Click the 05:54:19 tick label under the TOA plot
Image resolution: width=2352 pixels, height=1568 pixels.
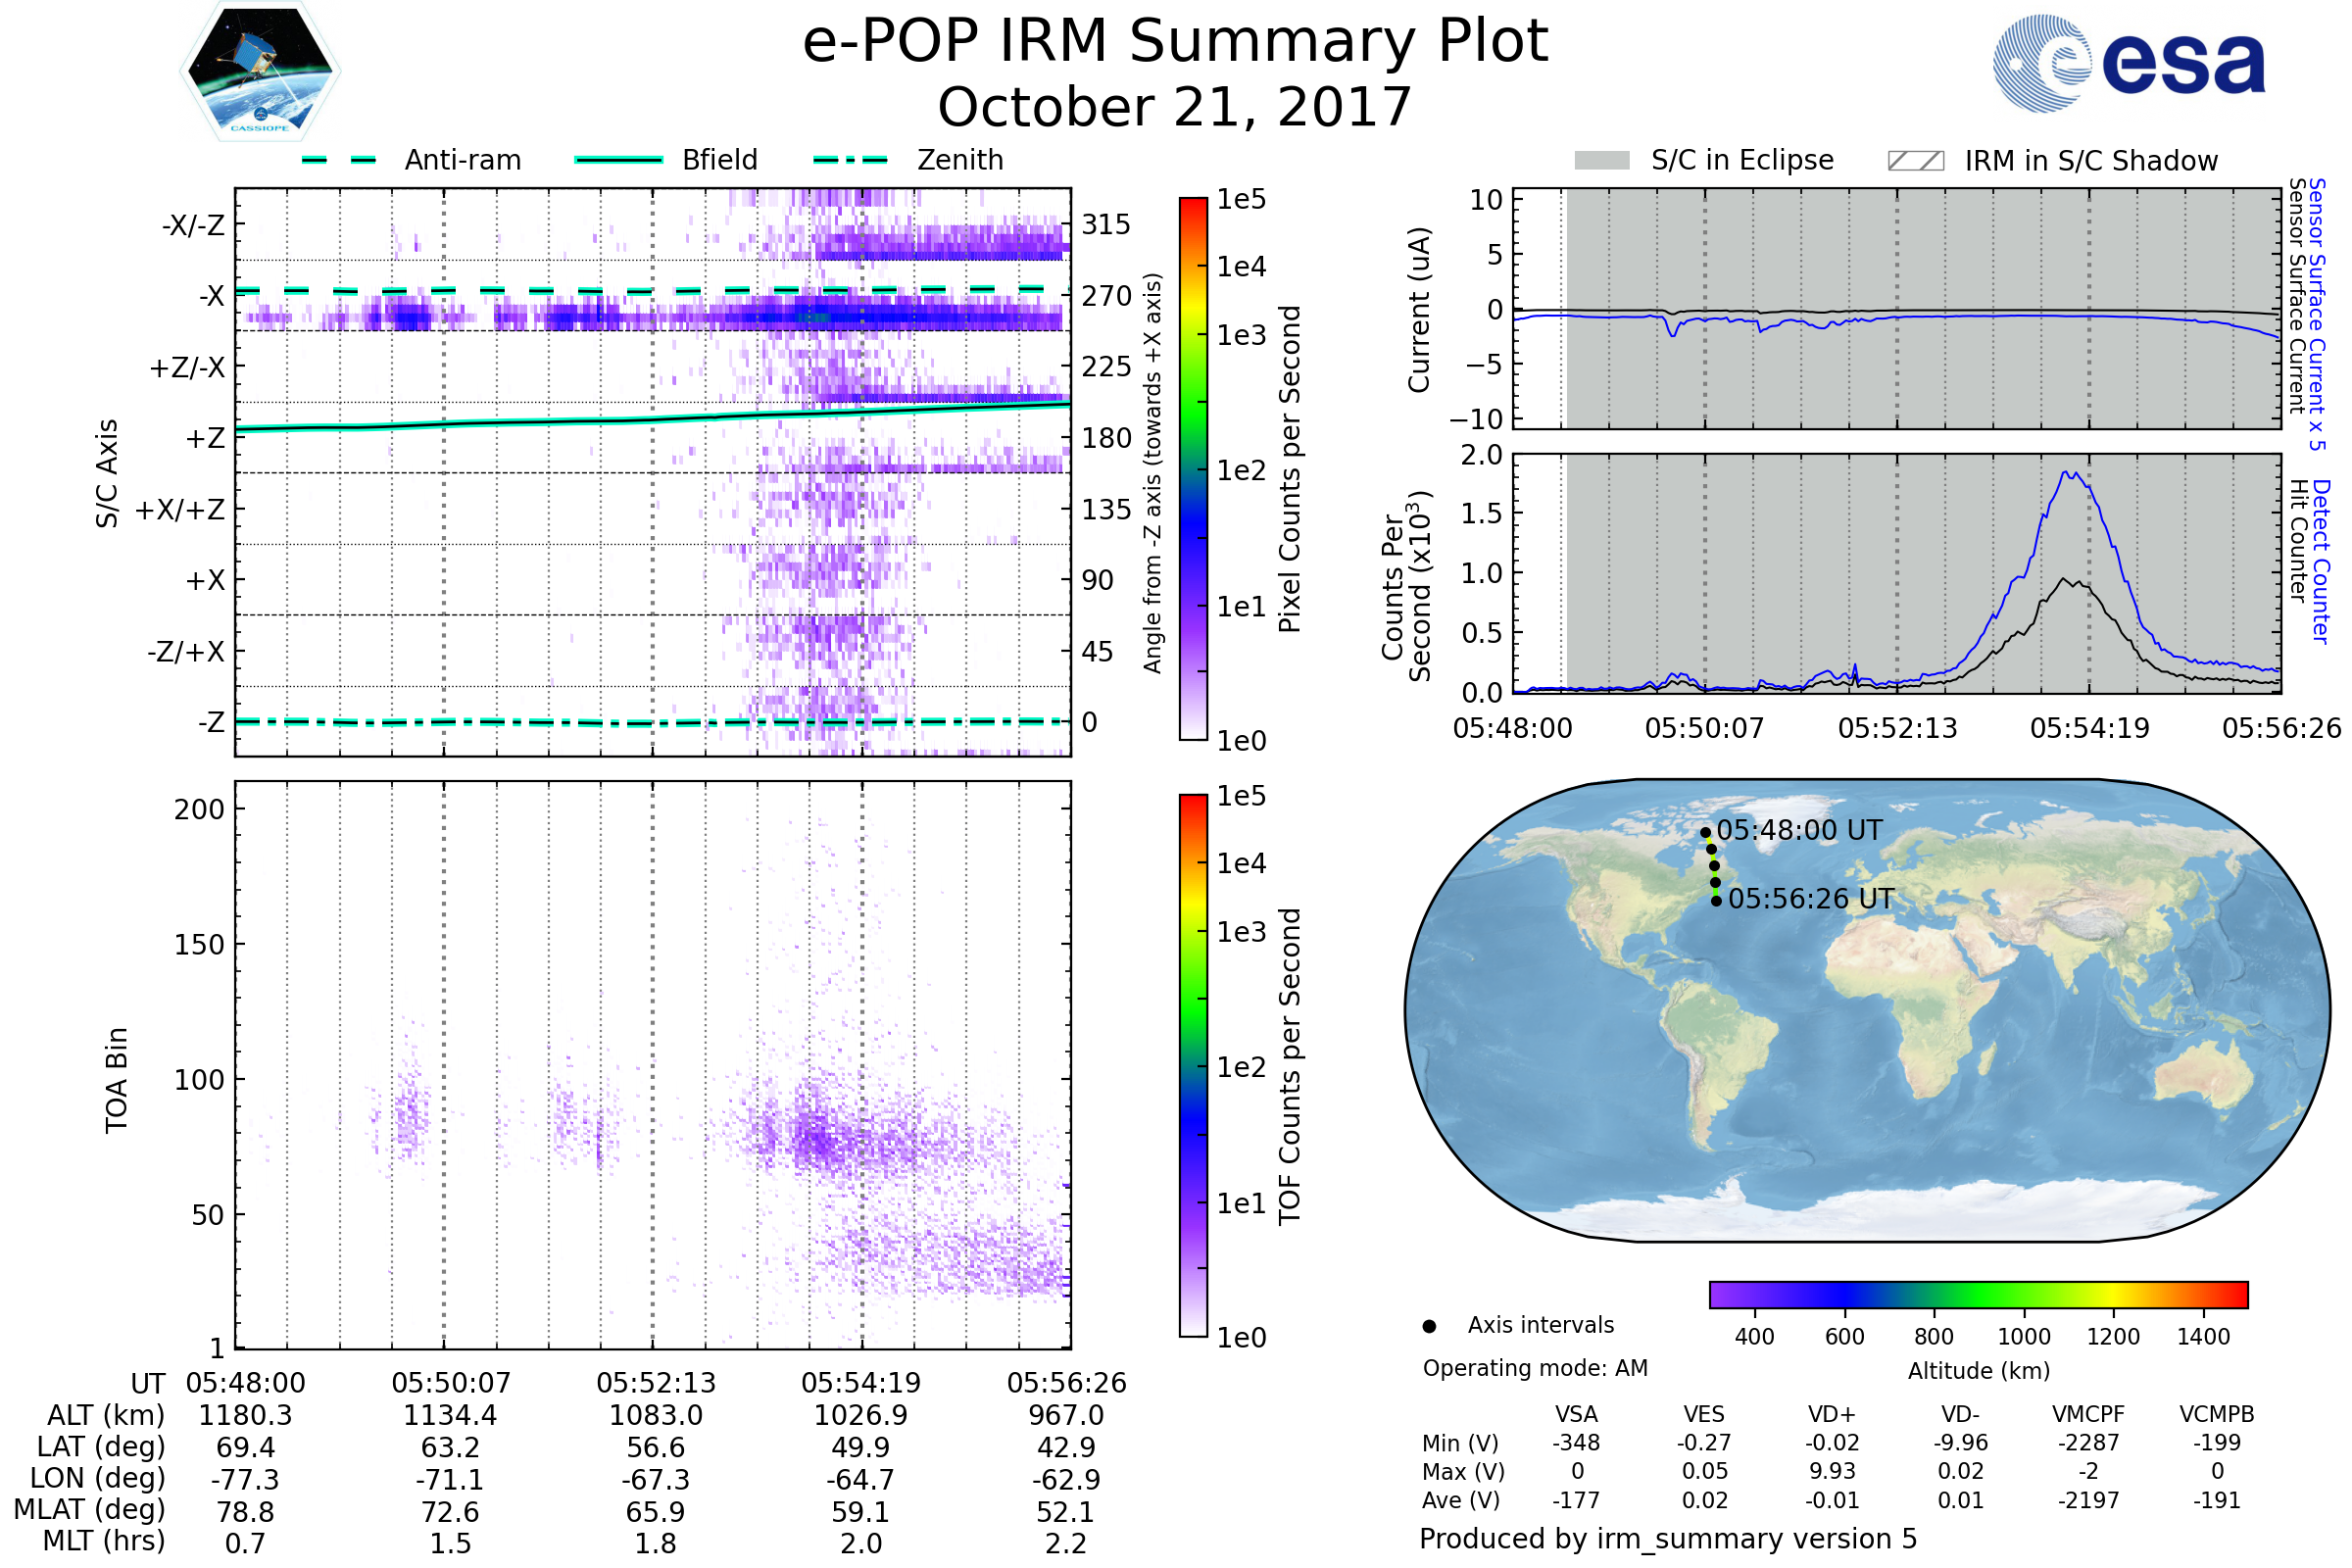(860, 1383)
